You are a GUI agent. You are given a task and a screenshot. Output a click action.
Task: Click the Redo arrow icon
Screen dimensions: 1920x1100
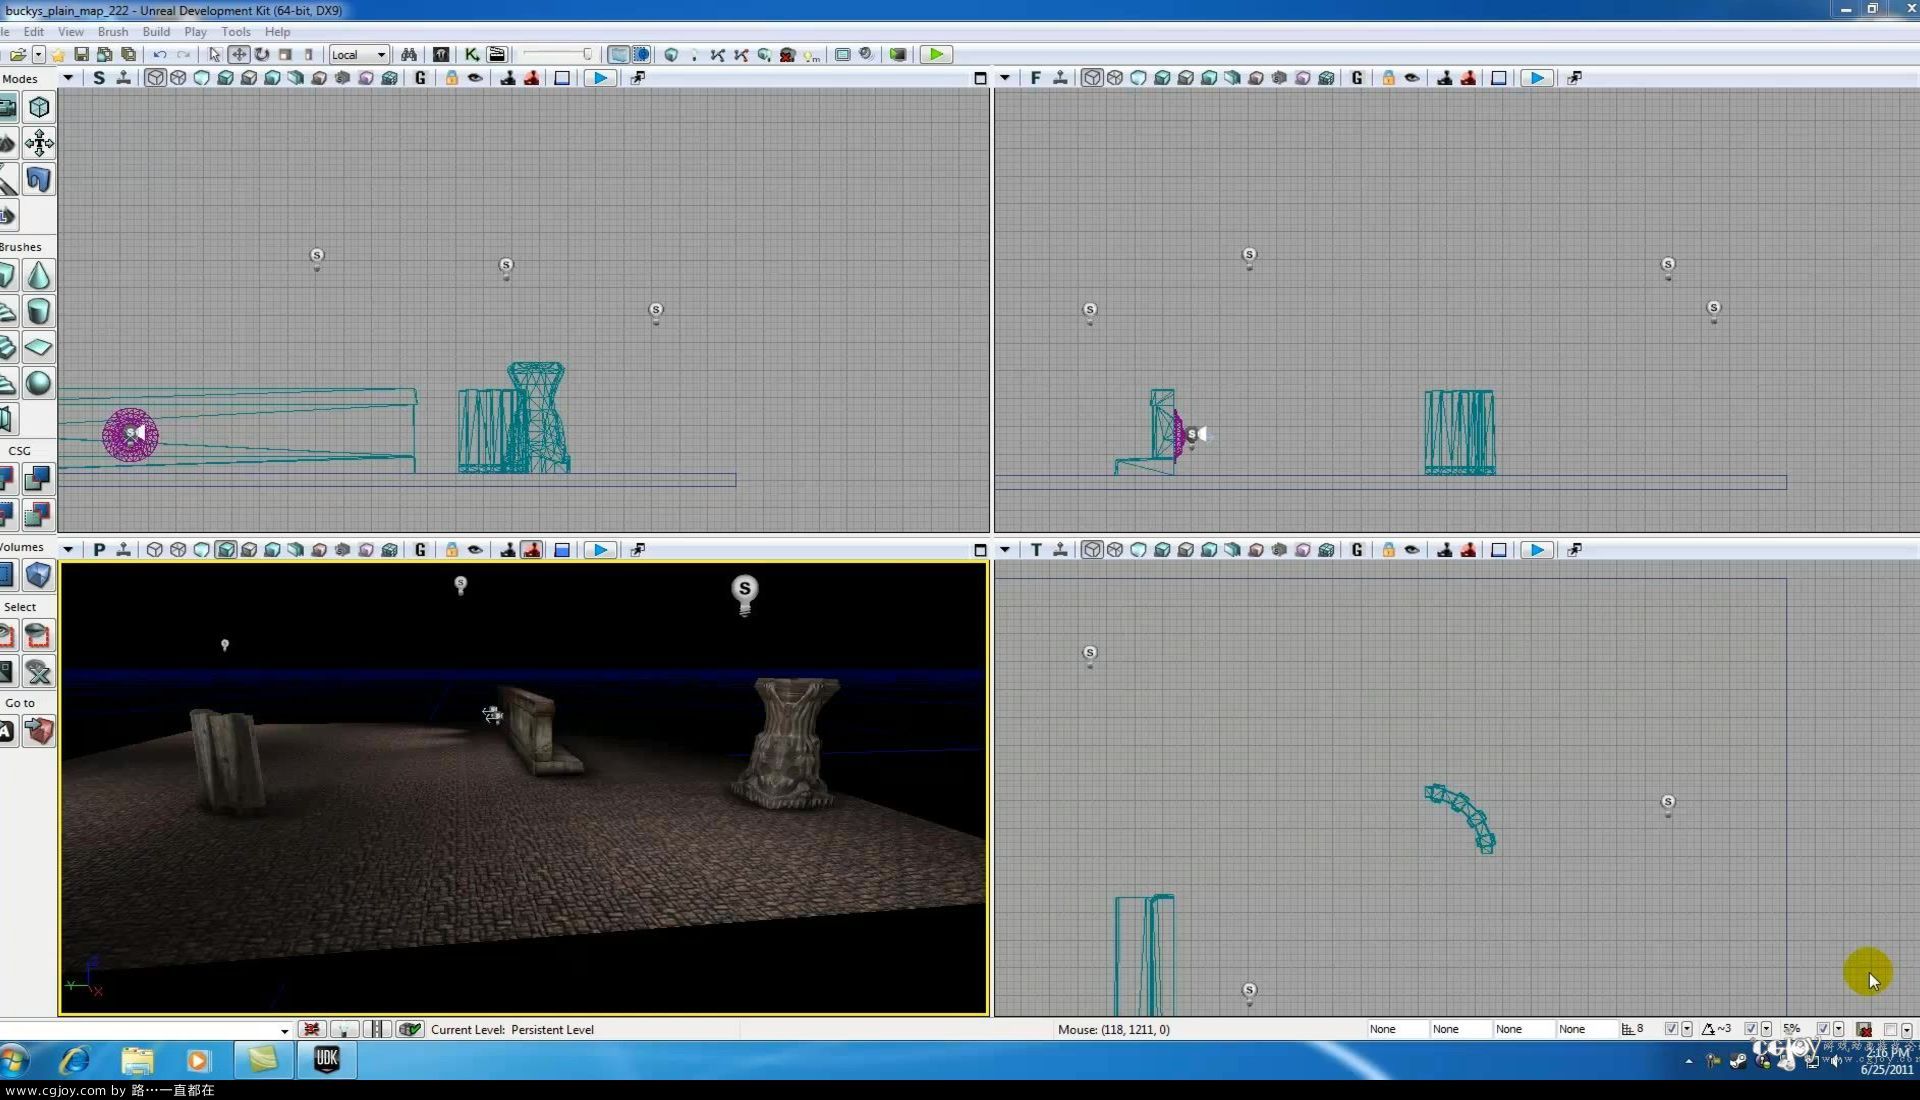(x=184, y=55)
